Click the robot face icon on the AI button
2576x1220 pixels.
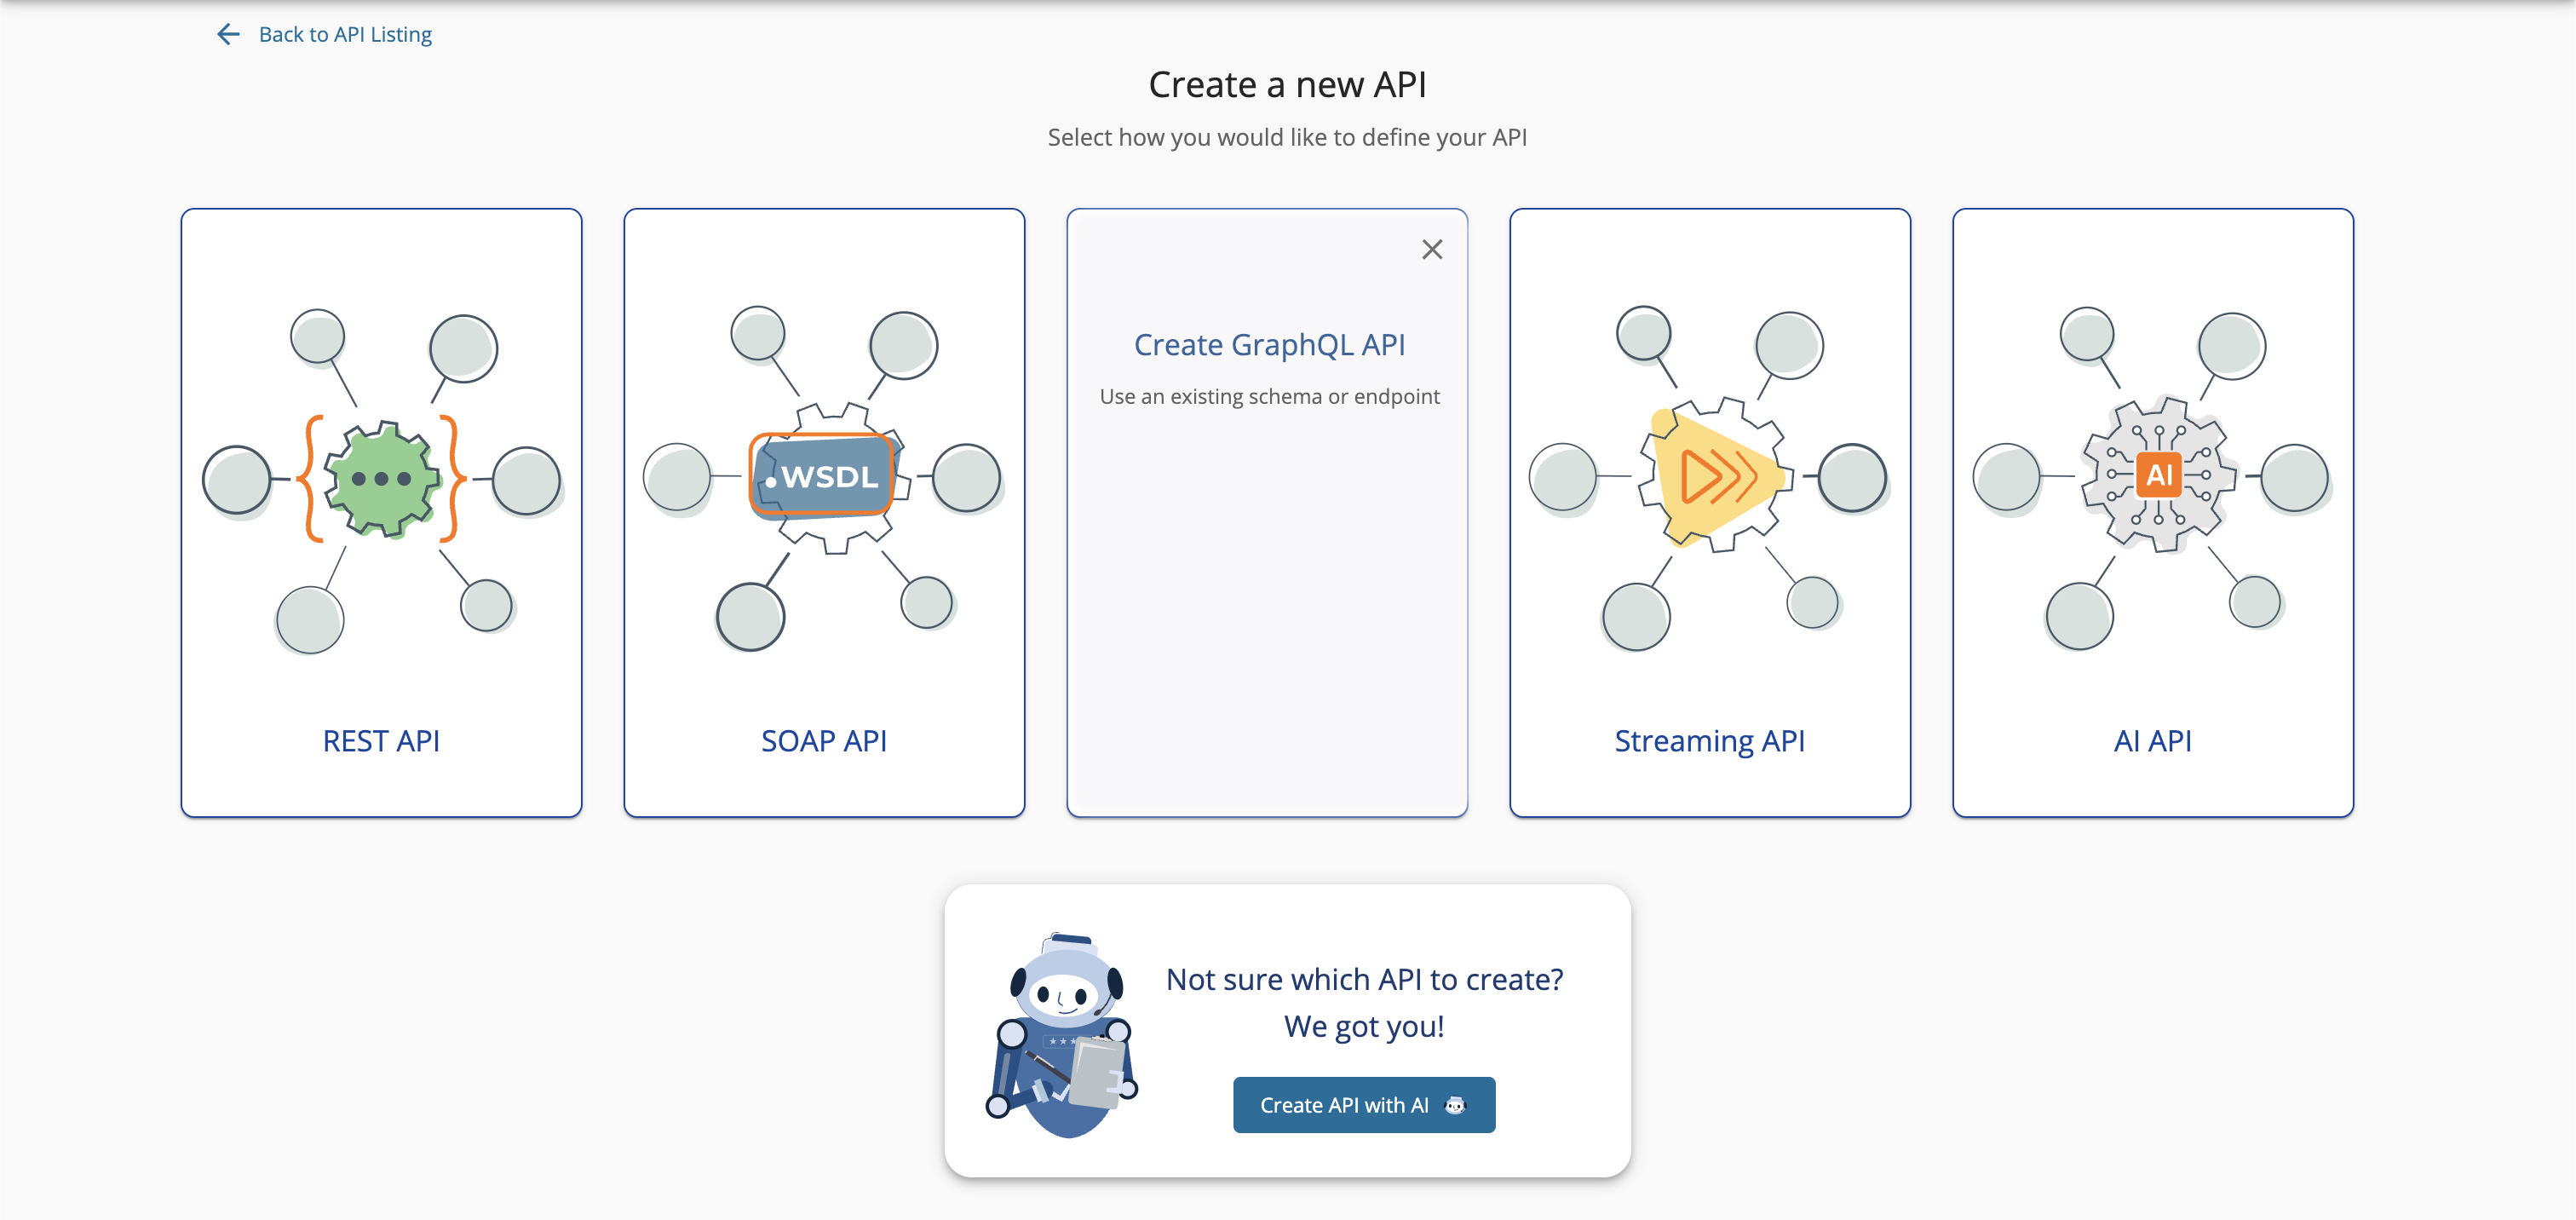point(1455,1104)
